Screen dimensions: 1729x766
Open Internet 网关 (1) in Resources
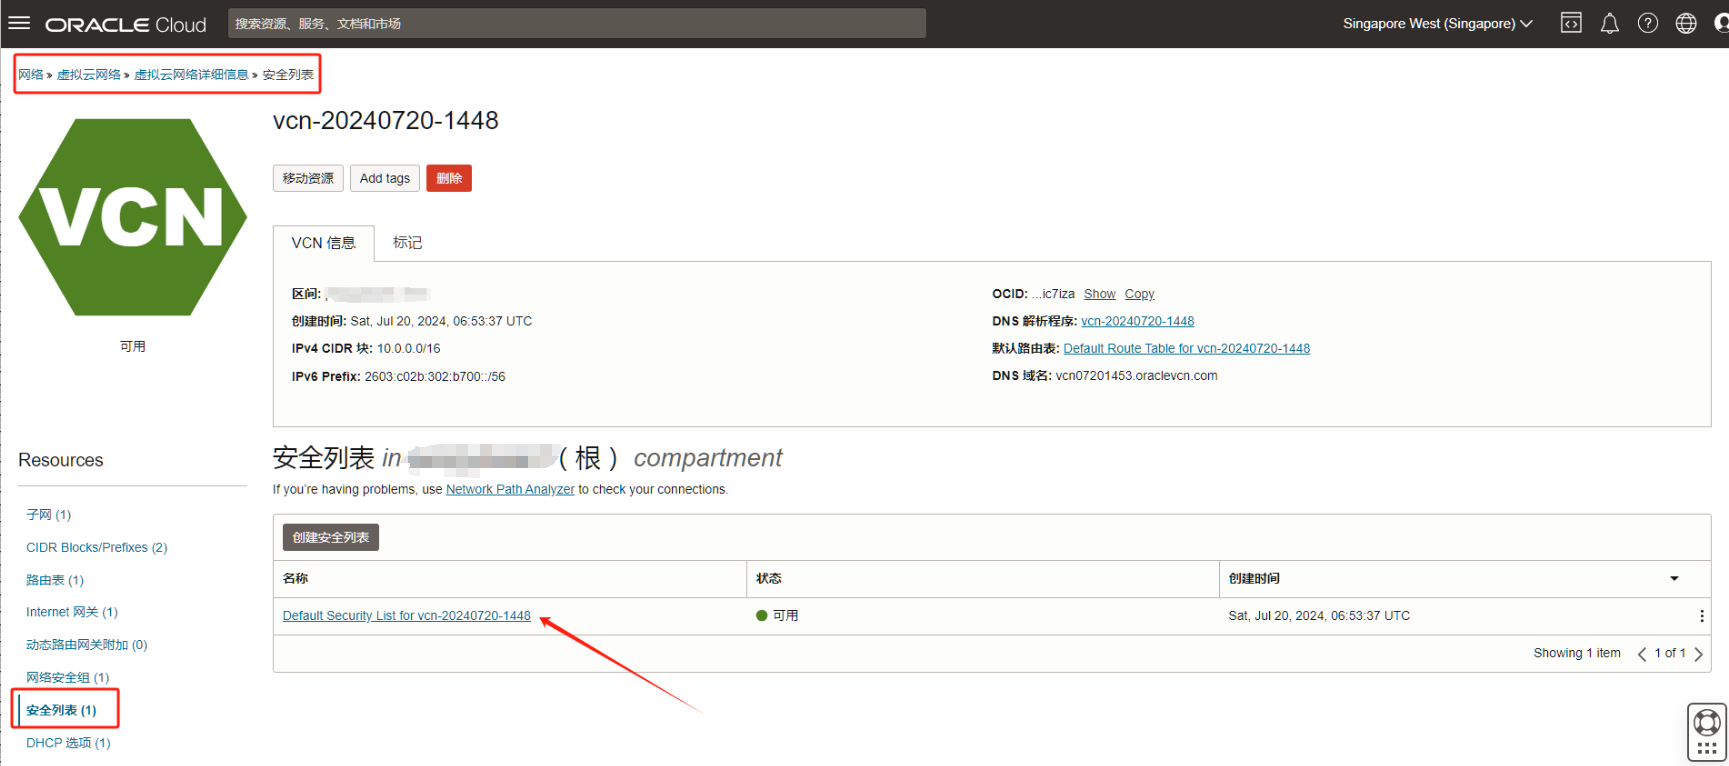[72, 612]
